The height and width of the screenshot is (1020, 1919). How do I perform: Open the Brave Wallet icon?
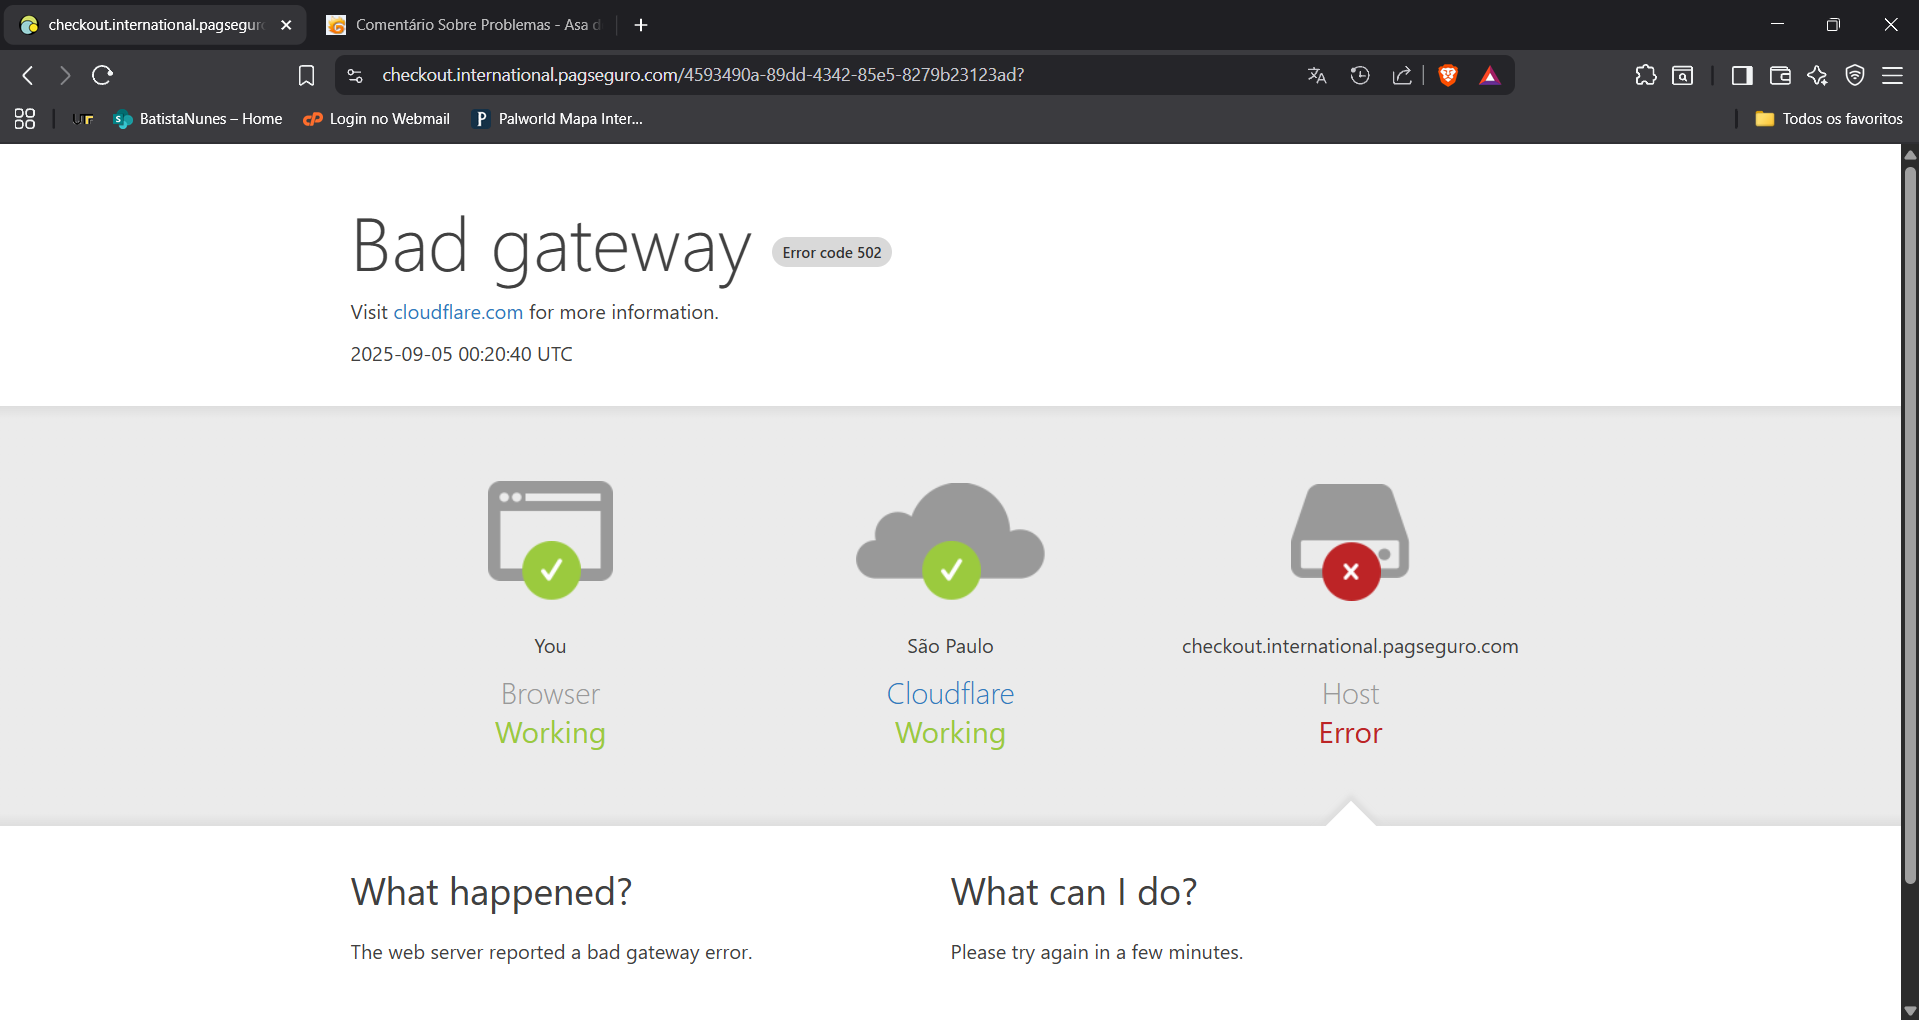(x=1780, y=75)
